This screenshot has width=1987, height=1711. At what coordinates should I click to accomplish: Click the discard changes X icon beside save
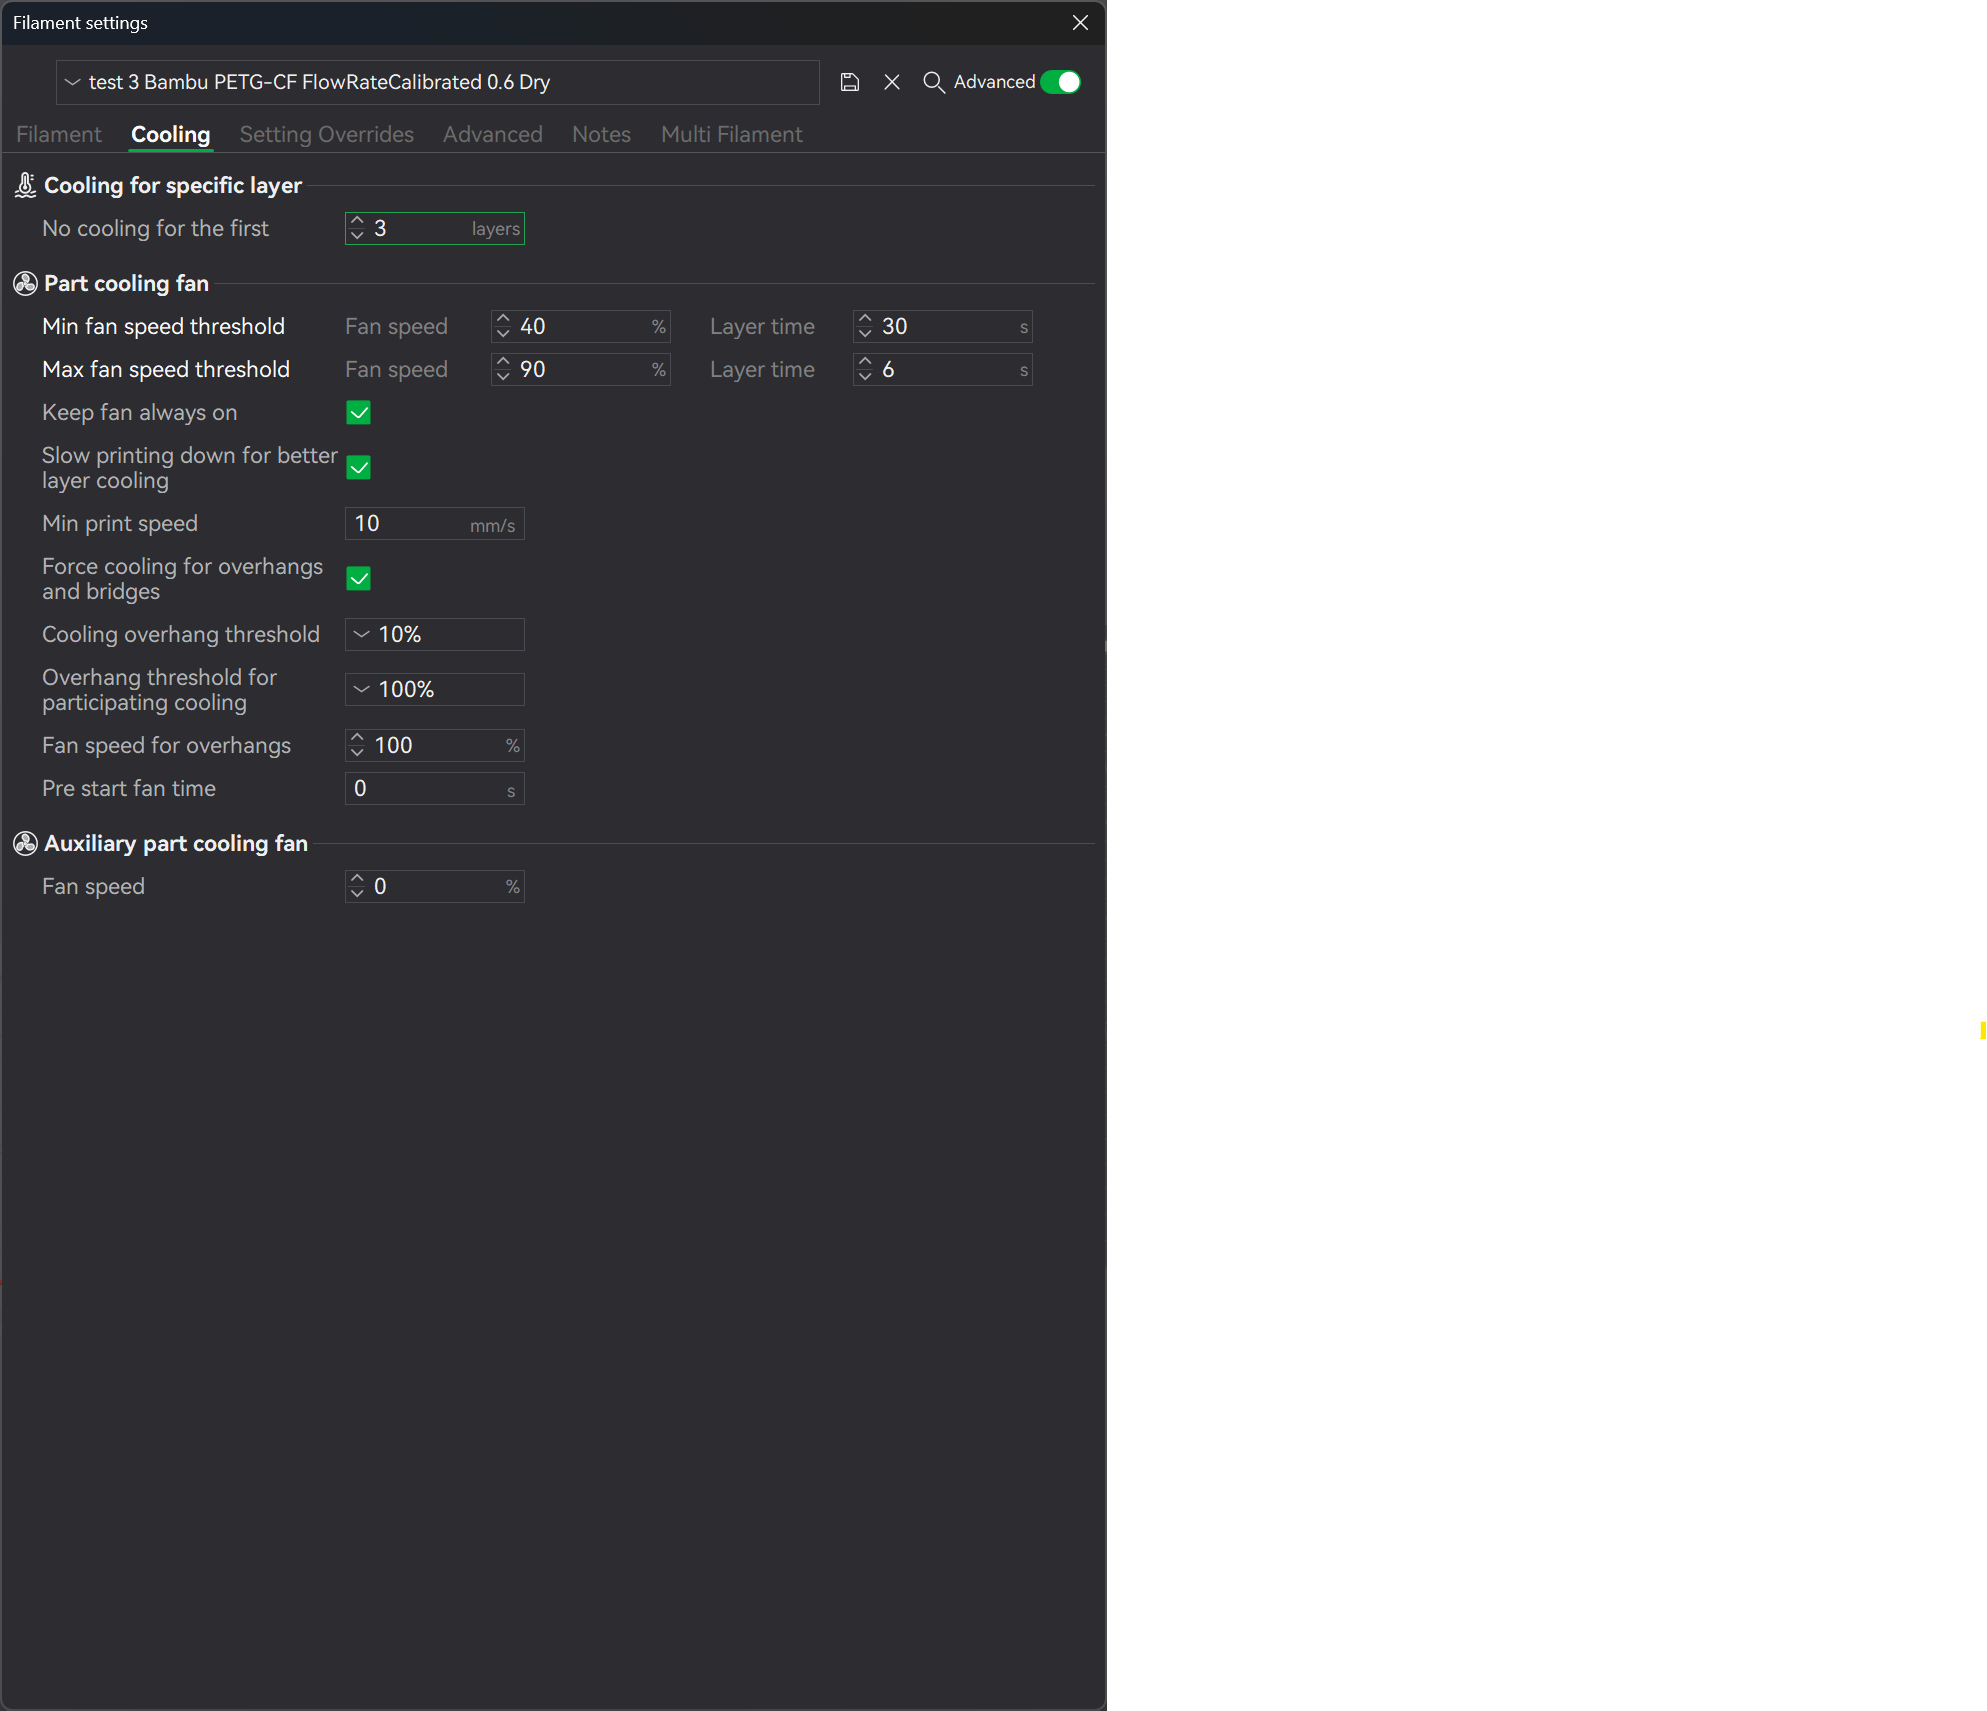click(892, 82)
